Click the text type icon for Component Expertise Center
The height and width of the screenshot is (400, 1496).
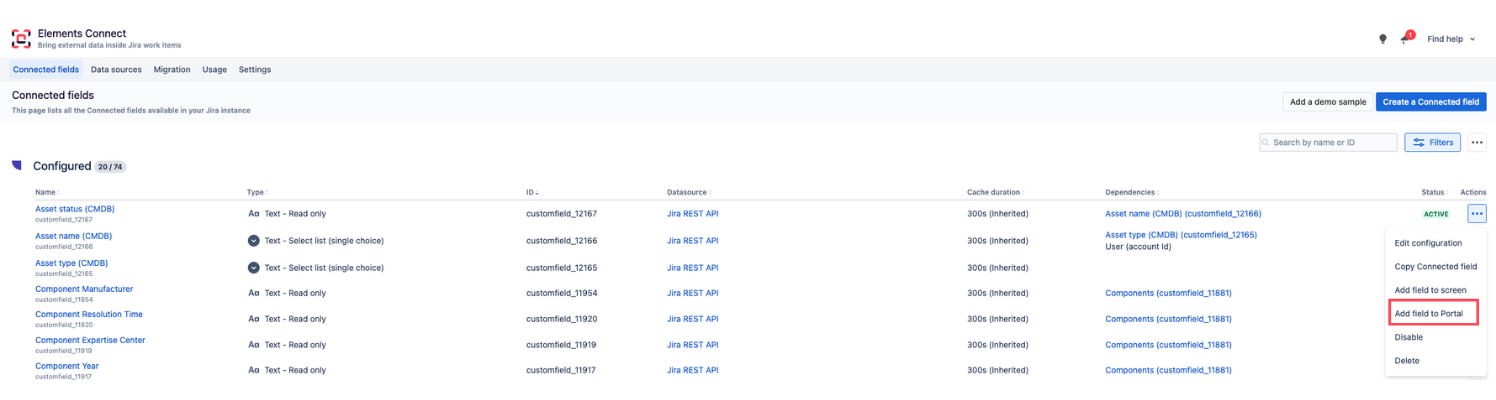click(254, 344)
